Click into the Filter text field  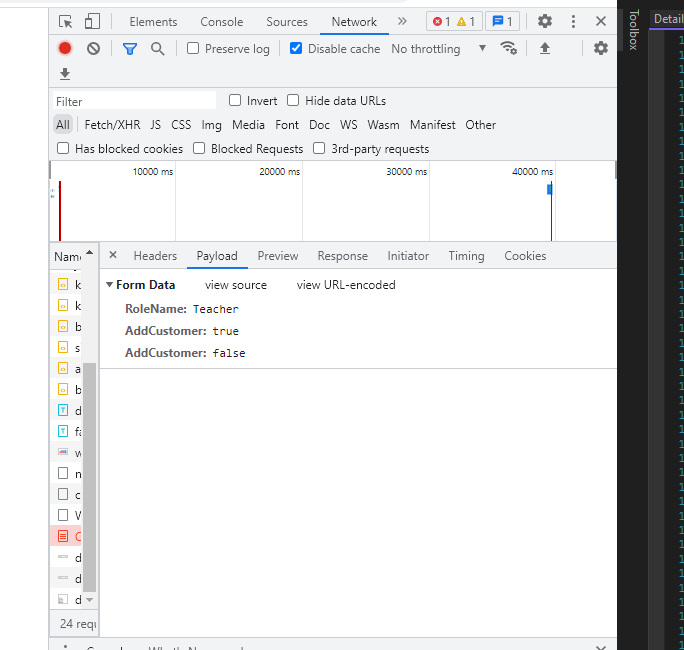coord(134,101)
